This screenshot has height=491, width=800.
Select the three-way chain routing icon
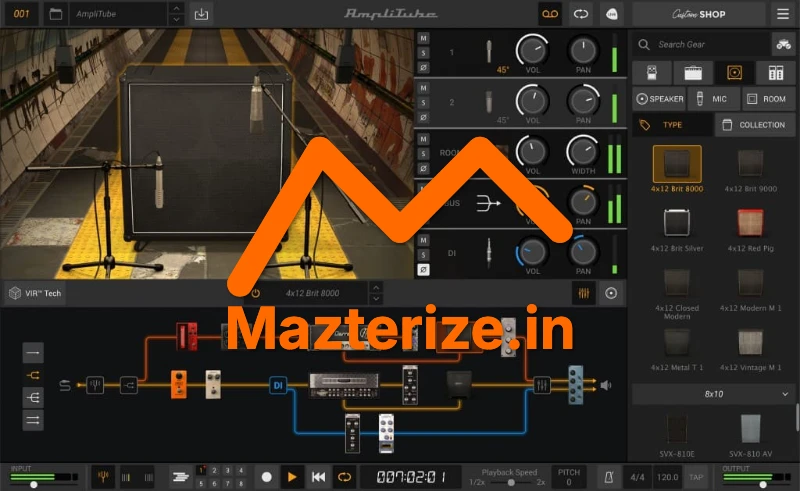[33, 398]
